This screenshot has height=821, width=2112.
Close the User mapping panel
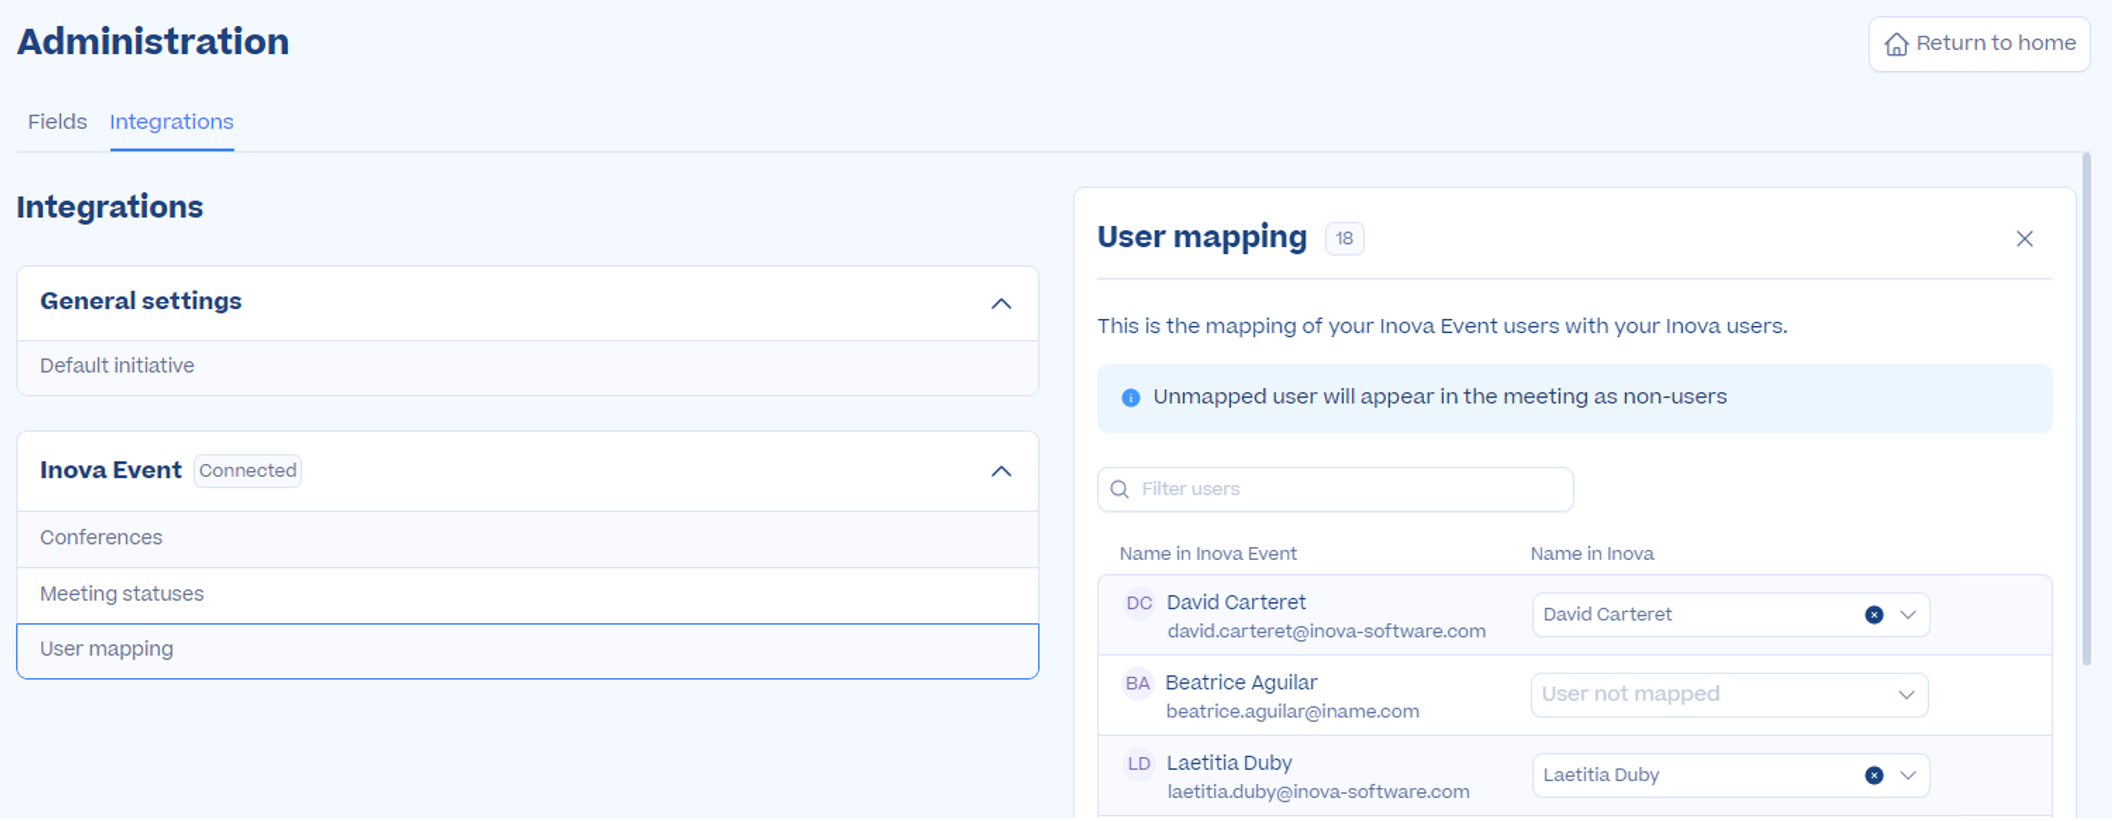pyautogui.click(x=2025, y=239)
